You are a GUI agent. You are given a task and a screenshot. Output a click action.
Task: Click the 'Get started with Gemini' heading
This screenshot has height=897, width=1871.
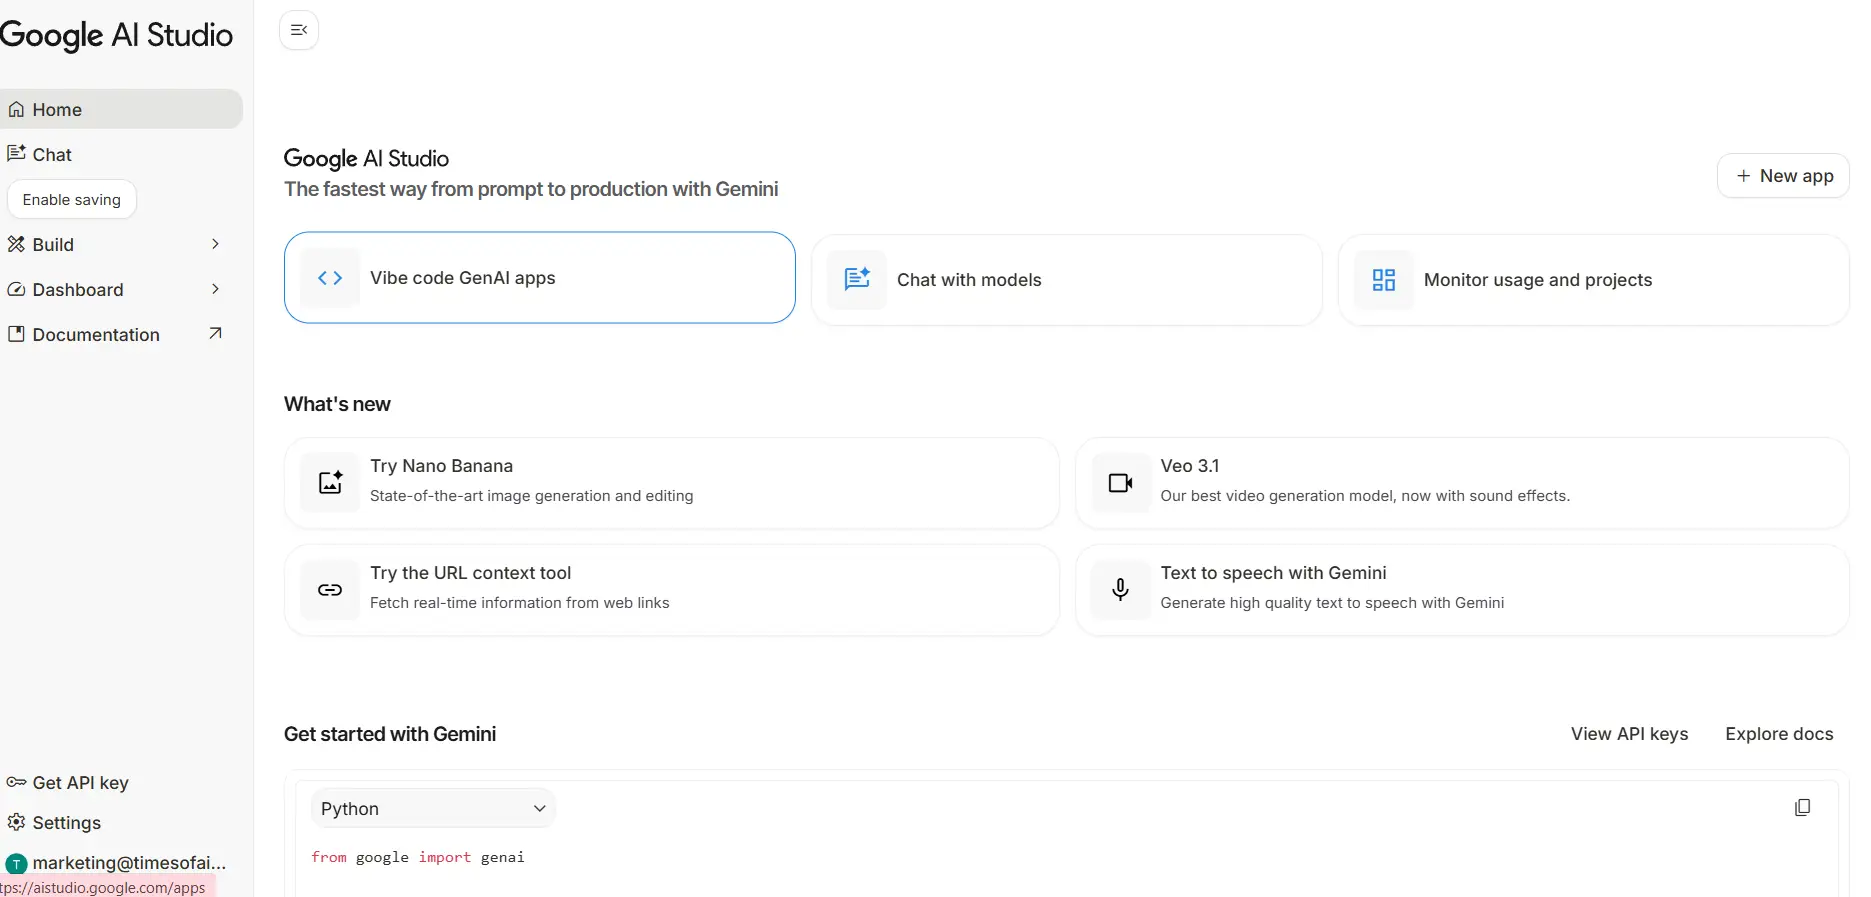pyautogui.click(x=390, y=734)
